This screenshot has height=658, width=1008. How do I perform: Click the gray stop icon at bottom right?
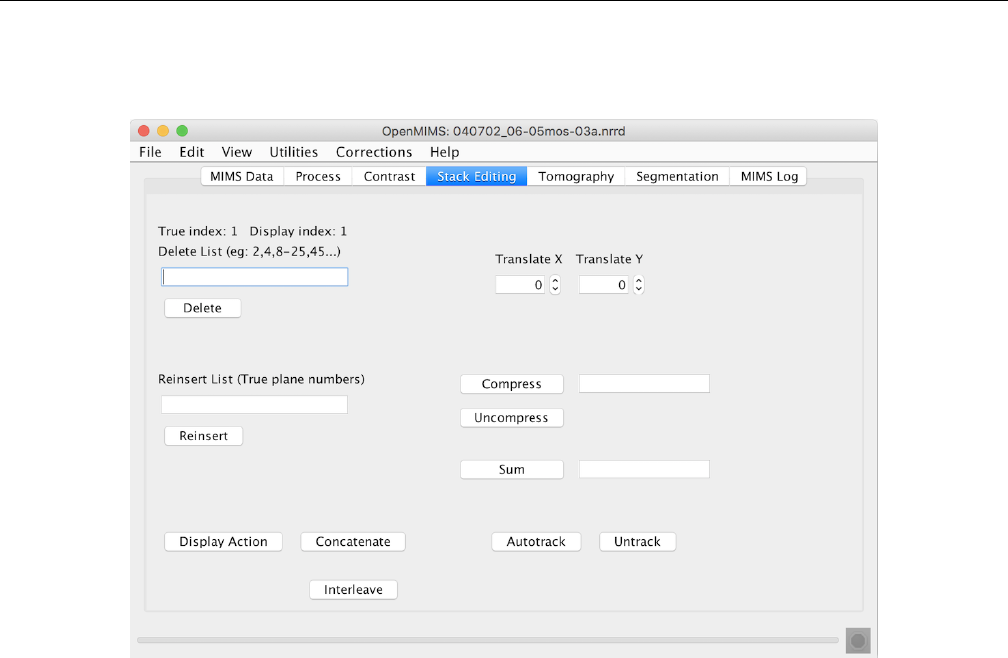tap(858, 641)
